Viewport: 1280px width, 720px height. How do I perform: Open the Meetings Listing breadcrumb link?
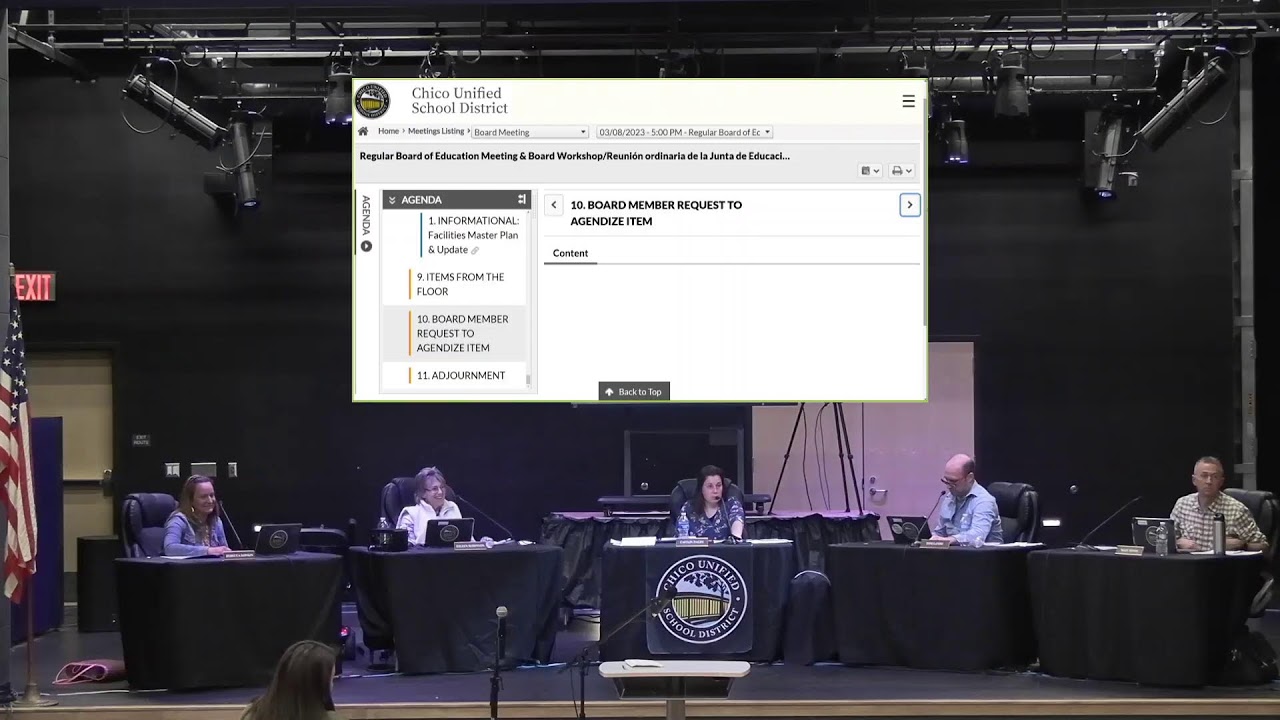coord(436,131)
